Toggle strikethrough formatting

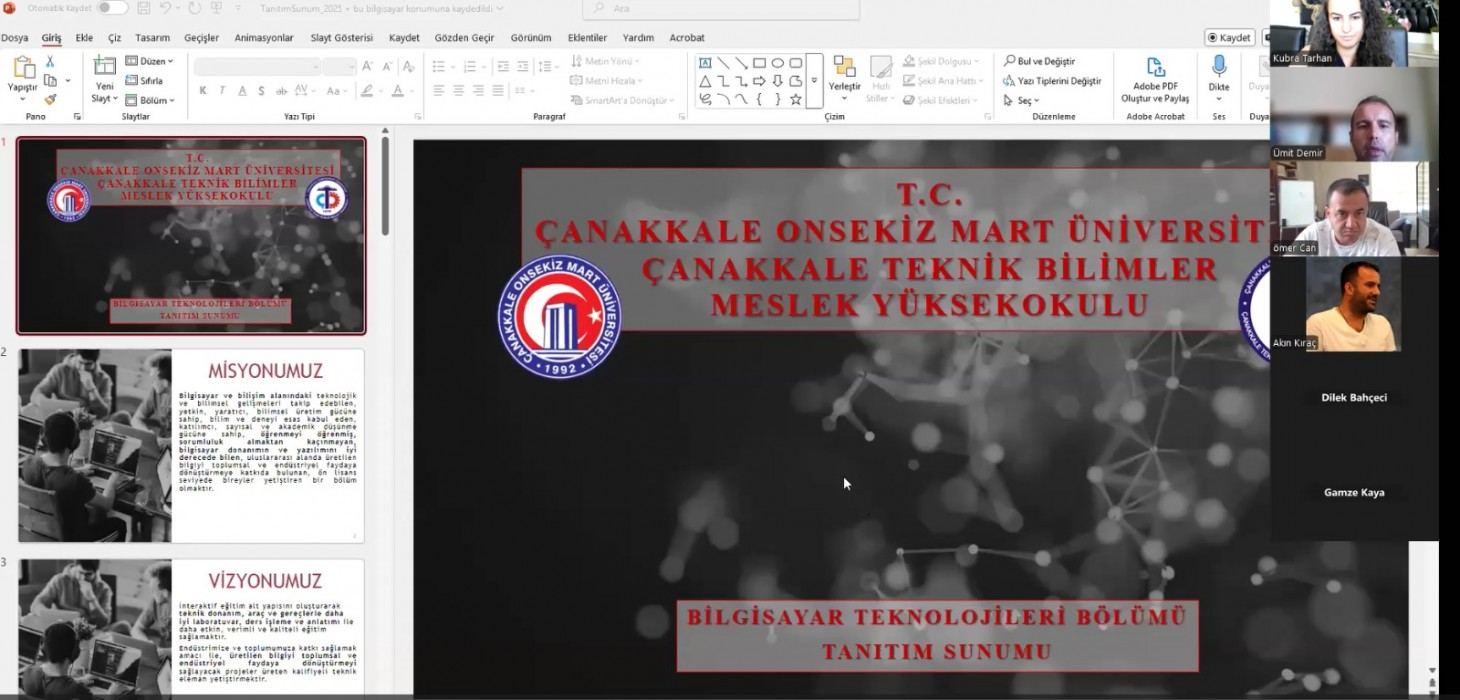tap(281, 90)
